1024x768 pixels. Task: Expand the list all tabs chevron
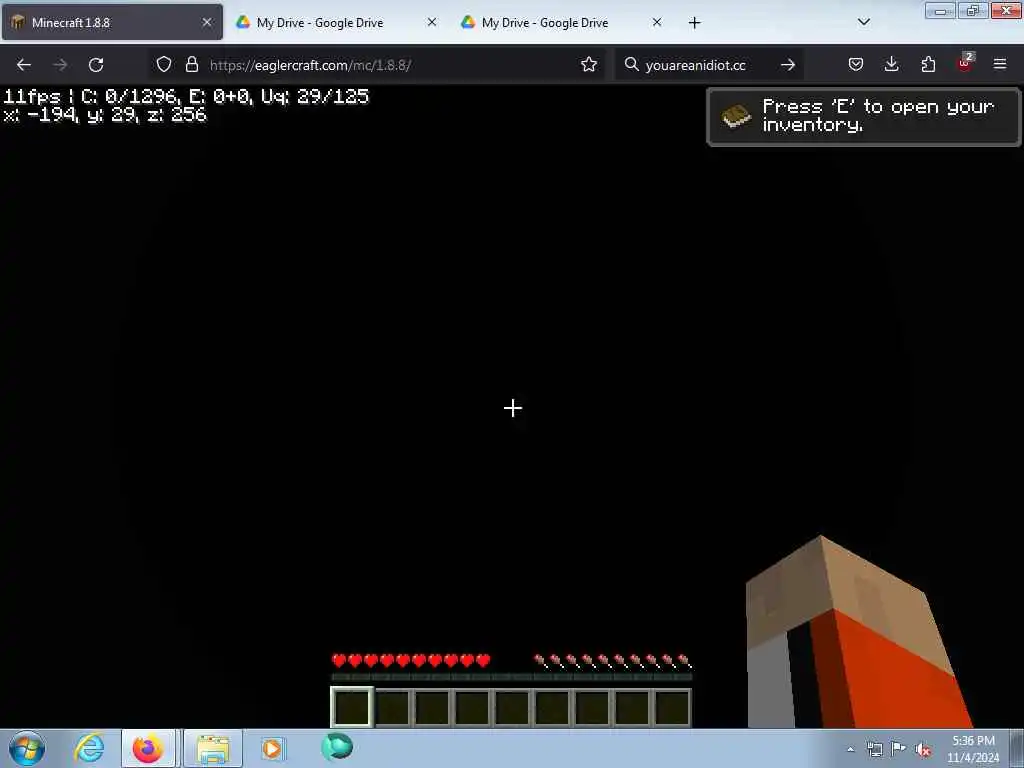point(864,22)
